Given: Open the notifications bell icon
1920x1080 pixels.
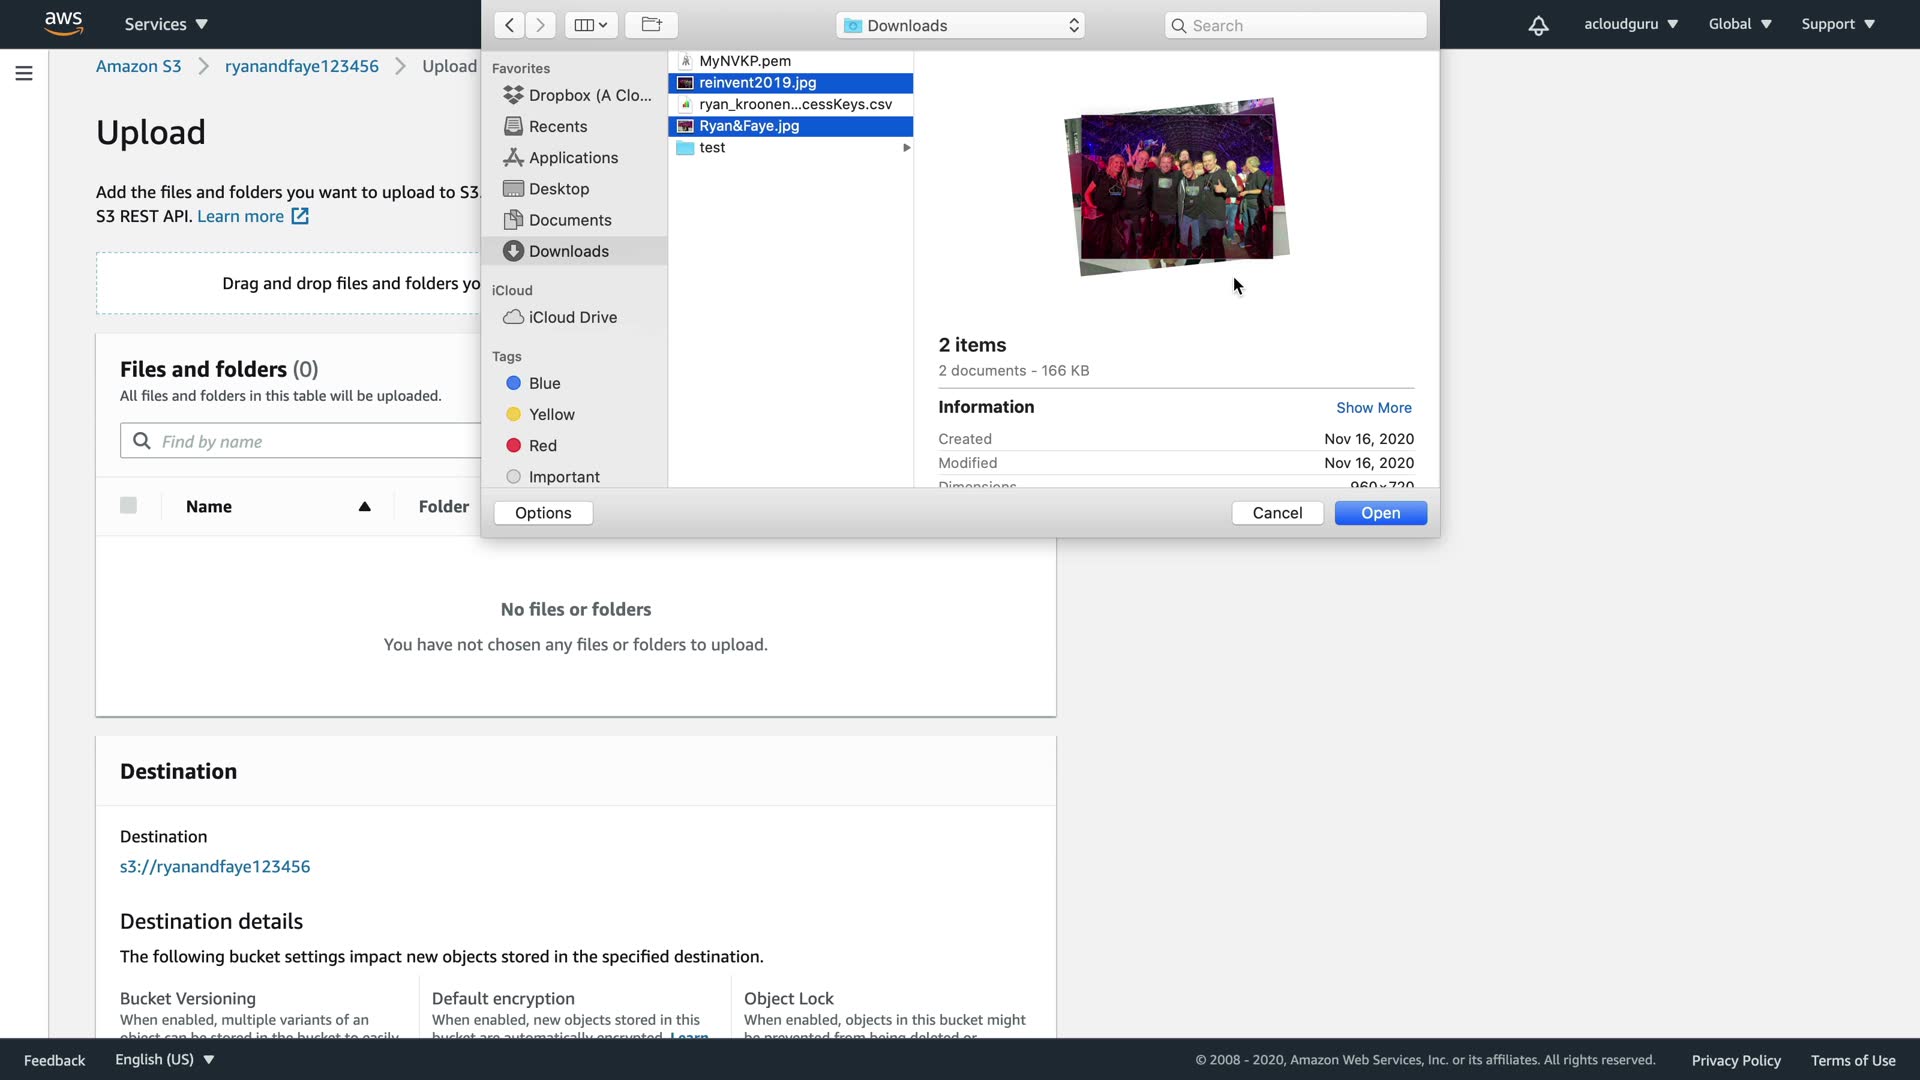Looking at the screenshot, I should (1538, 25).
